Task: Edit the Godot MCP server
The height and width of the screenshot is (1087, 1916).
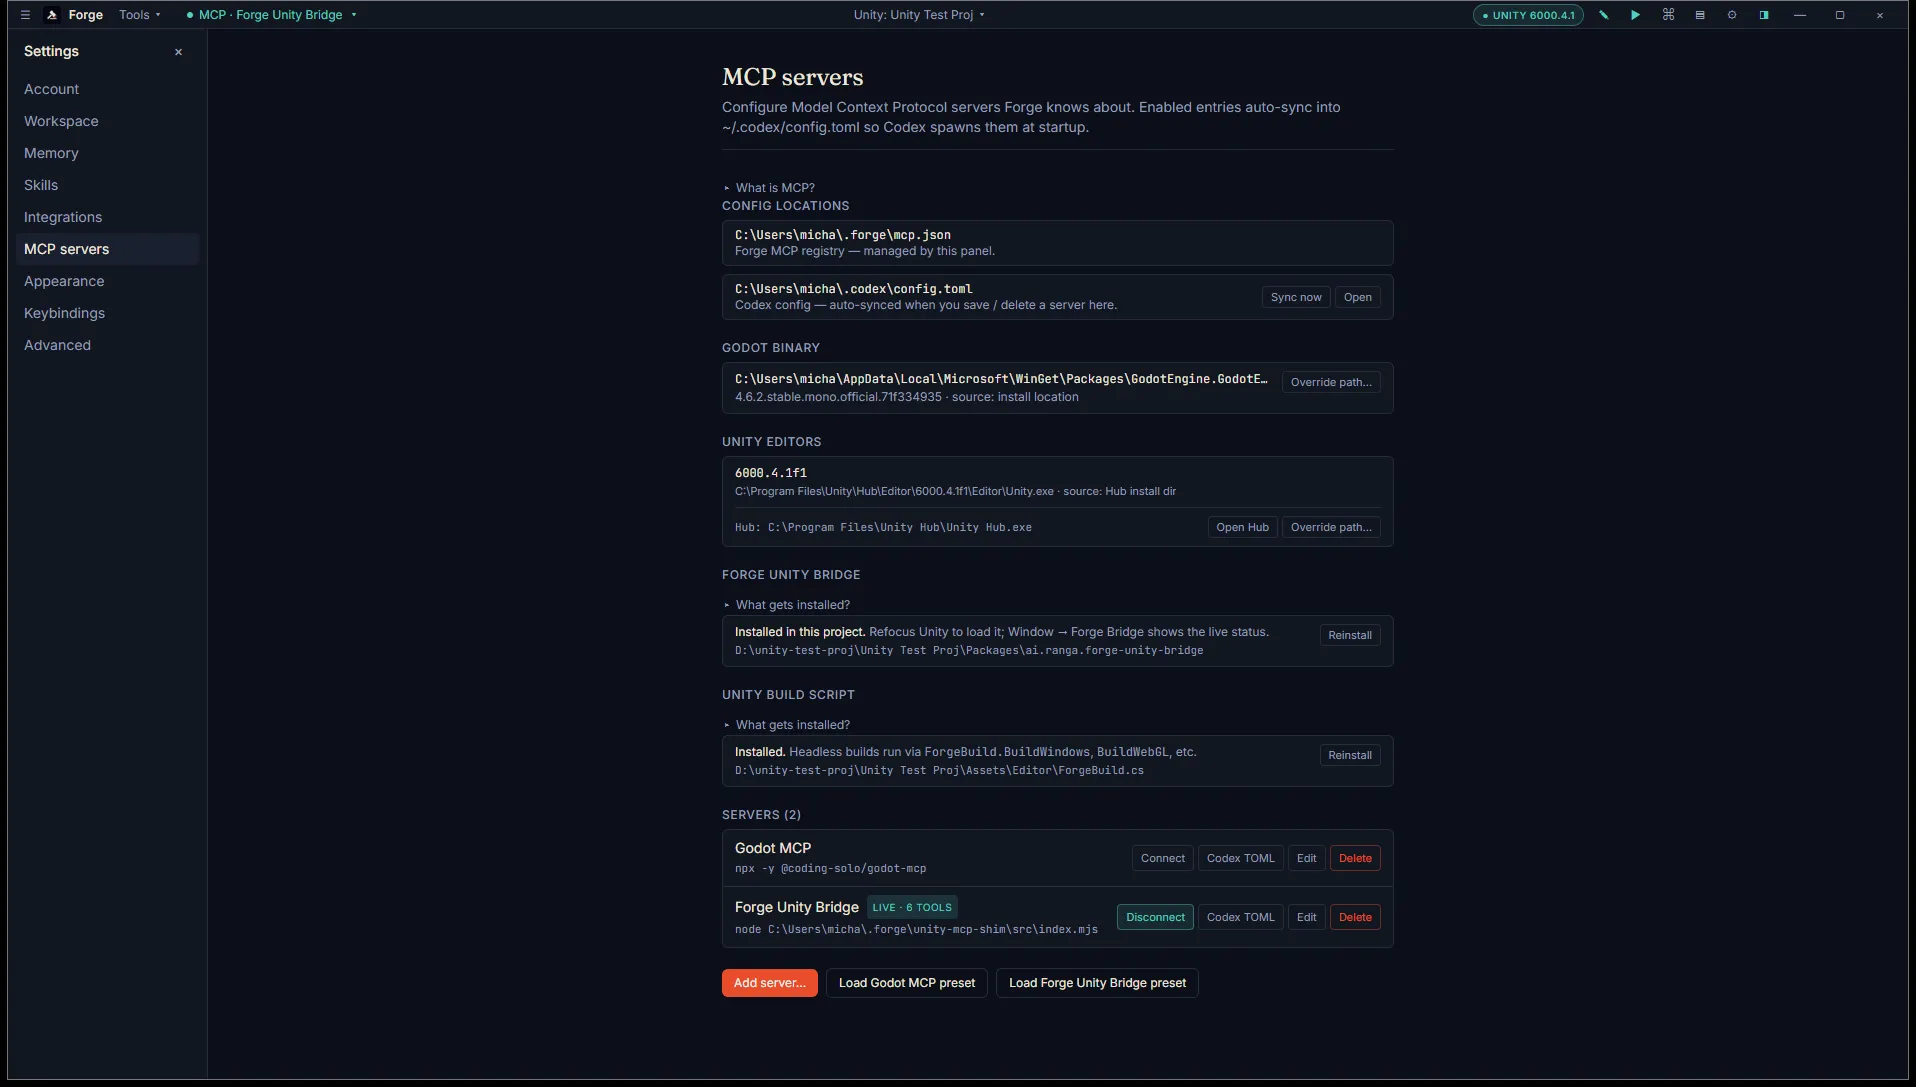Action: point(1307,858)
